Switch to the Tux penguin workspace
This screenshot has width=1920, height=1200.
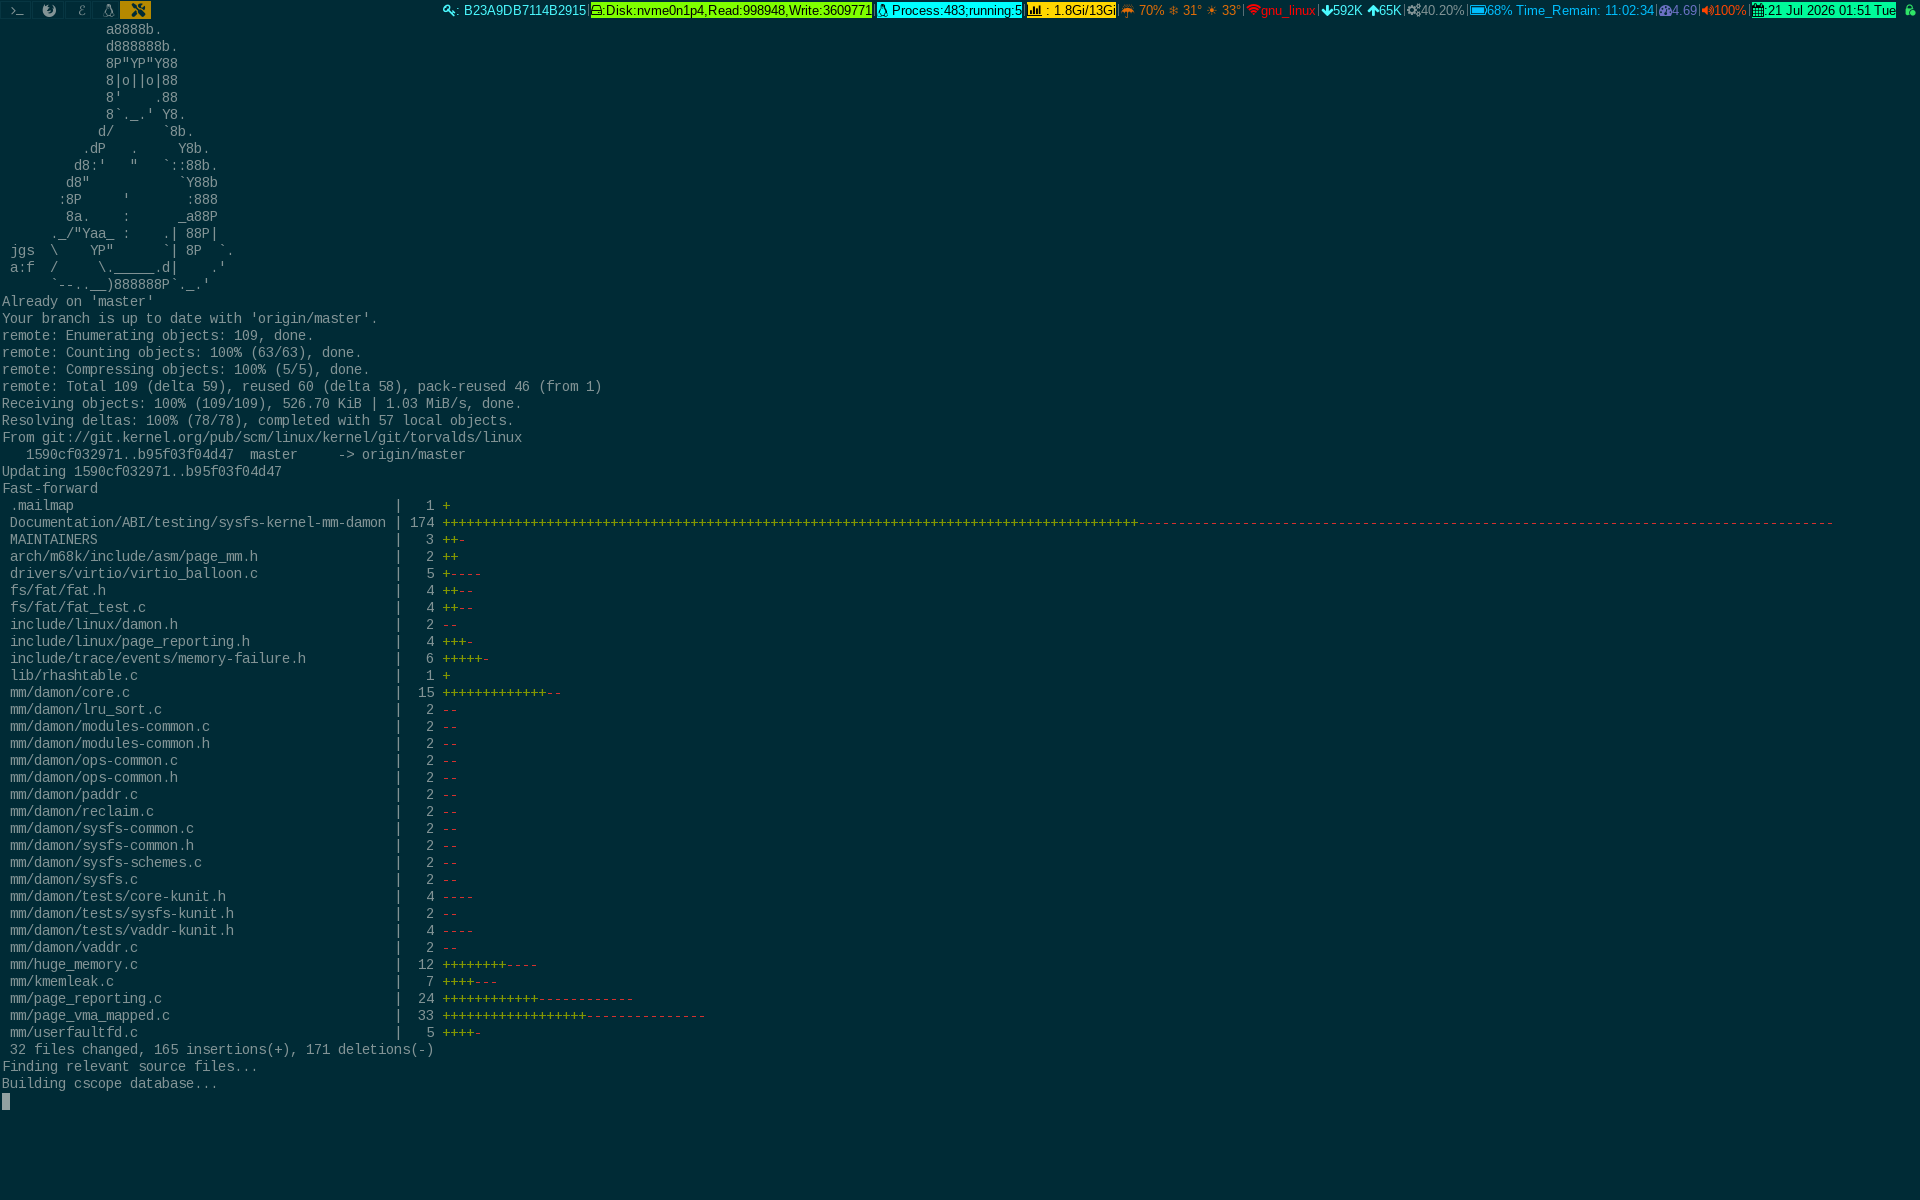click(x=108, y=10)
